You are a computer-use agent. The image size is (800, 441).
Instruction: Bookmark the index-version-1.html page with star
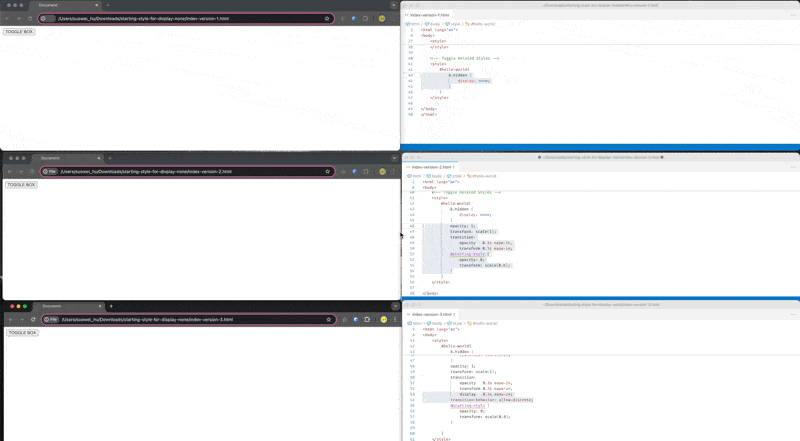pos(327,18)
